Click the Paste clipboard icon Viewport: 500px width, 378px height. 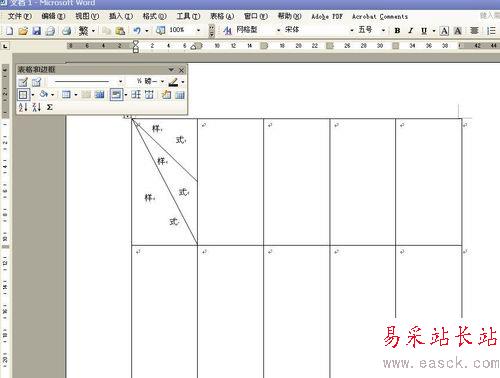click(120, 31)
